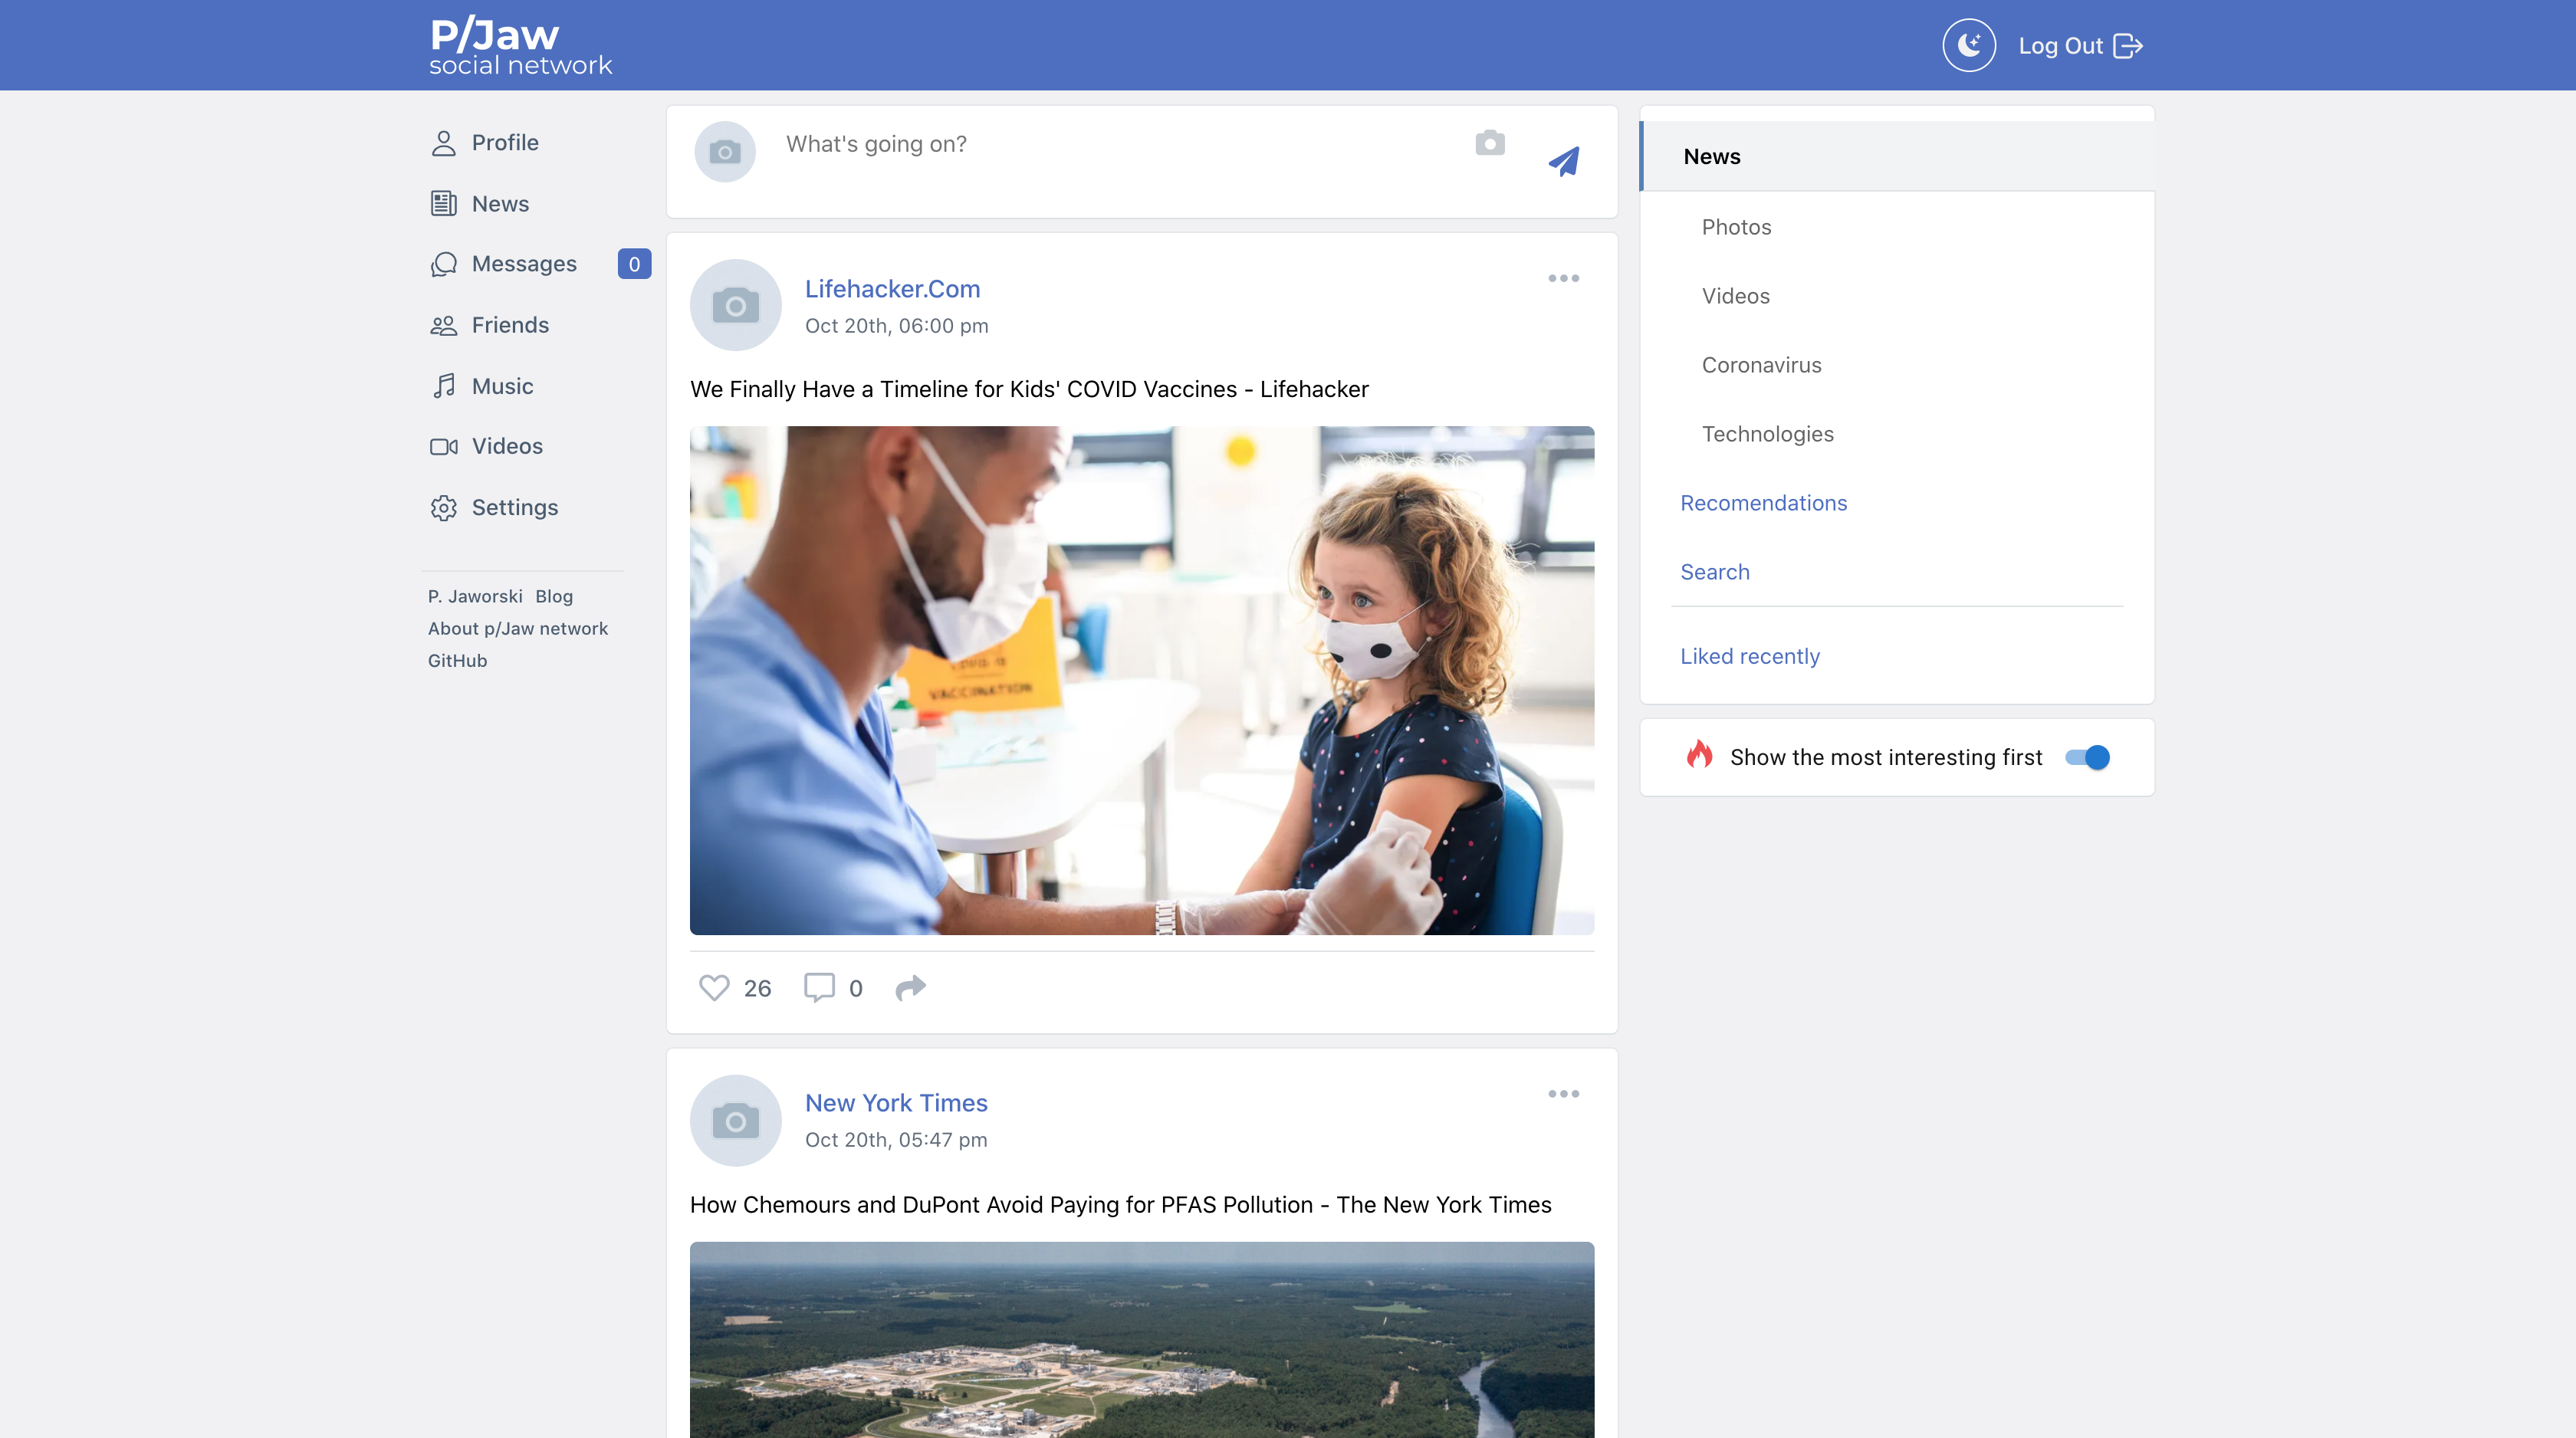Select Videos in the right panel

tap(1736, 296)
